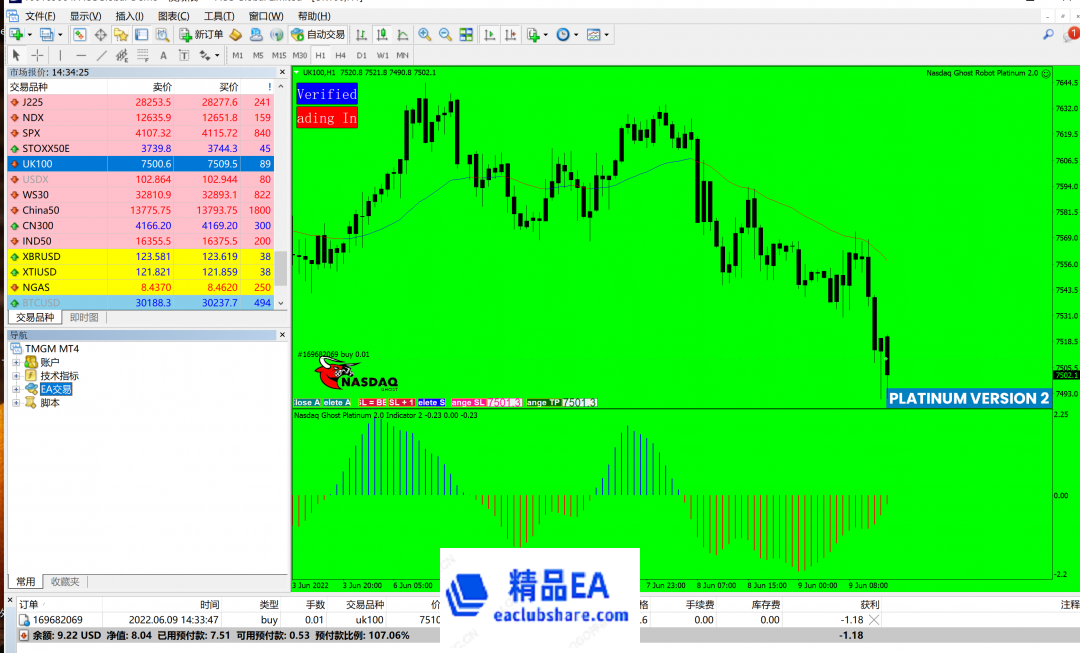This screenshot has height=653, width=1080.
Task: Select the D1 timeframe
Action: (x=362, y=55)
